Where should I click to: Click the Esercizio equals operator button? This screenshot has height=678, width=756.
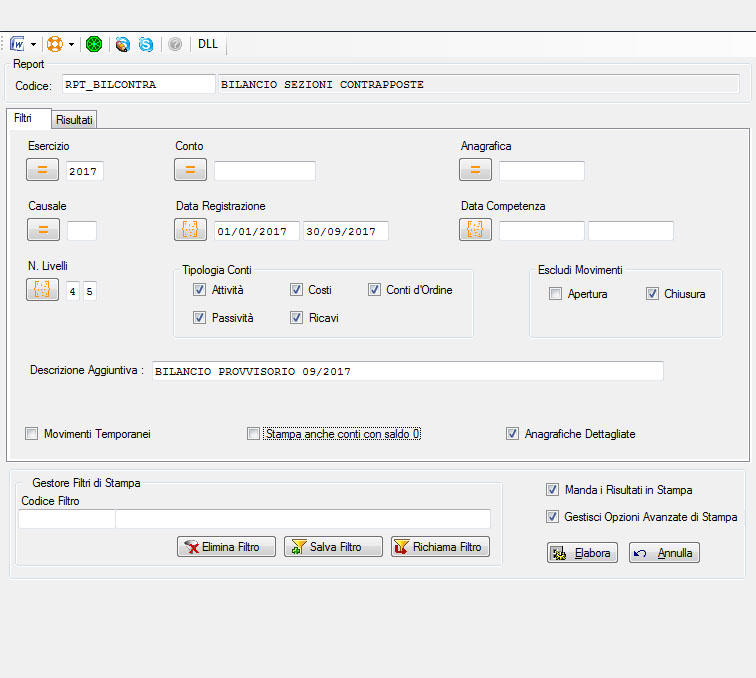[42, 170]
